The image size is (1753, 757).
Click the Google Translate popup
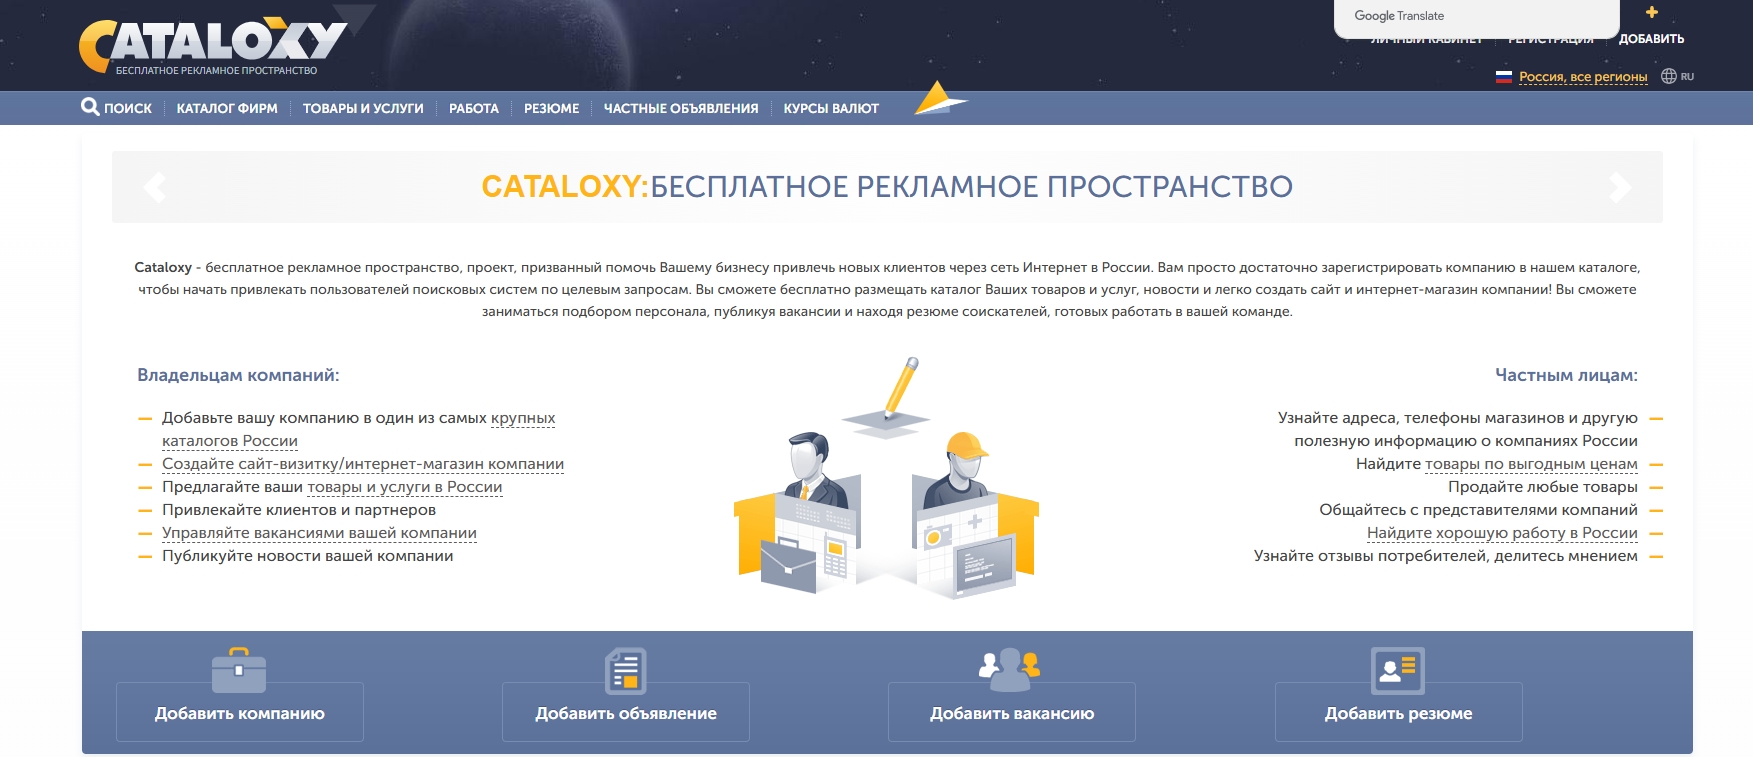click(1476, 17)
